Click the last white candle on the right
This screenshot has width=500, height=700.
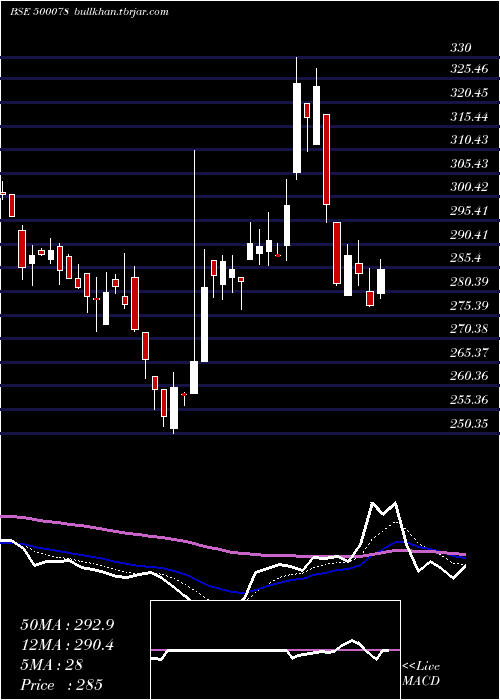[381, 281]
